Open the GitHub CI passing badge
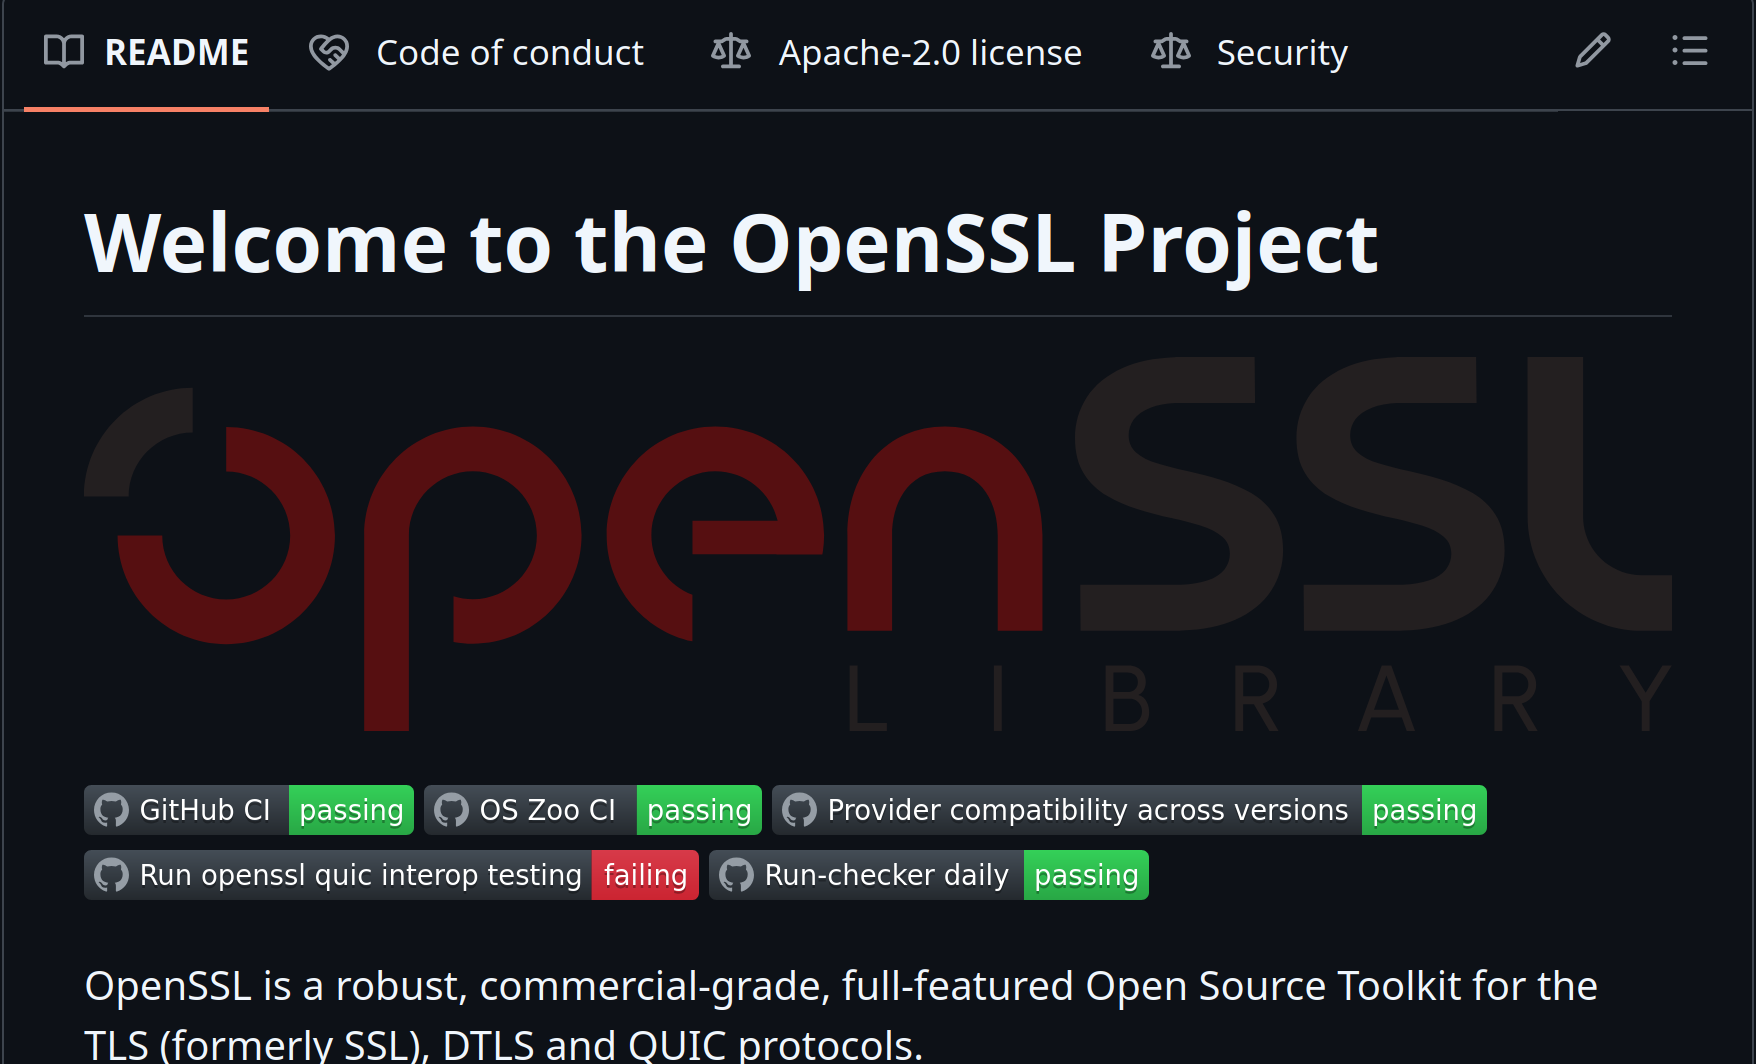Viewport: 1756px width, 1064px height. click(249, 810)
